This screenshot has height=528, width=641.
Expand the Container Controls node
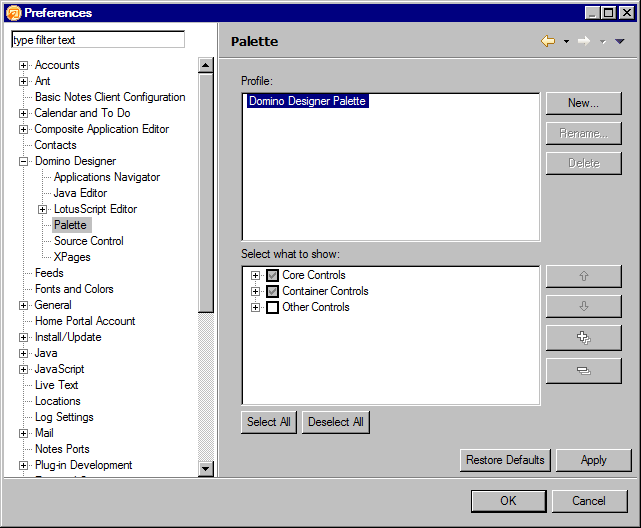point(255,291)
